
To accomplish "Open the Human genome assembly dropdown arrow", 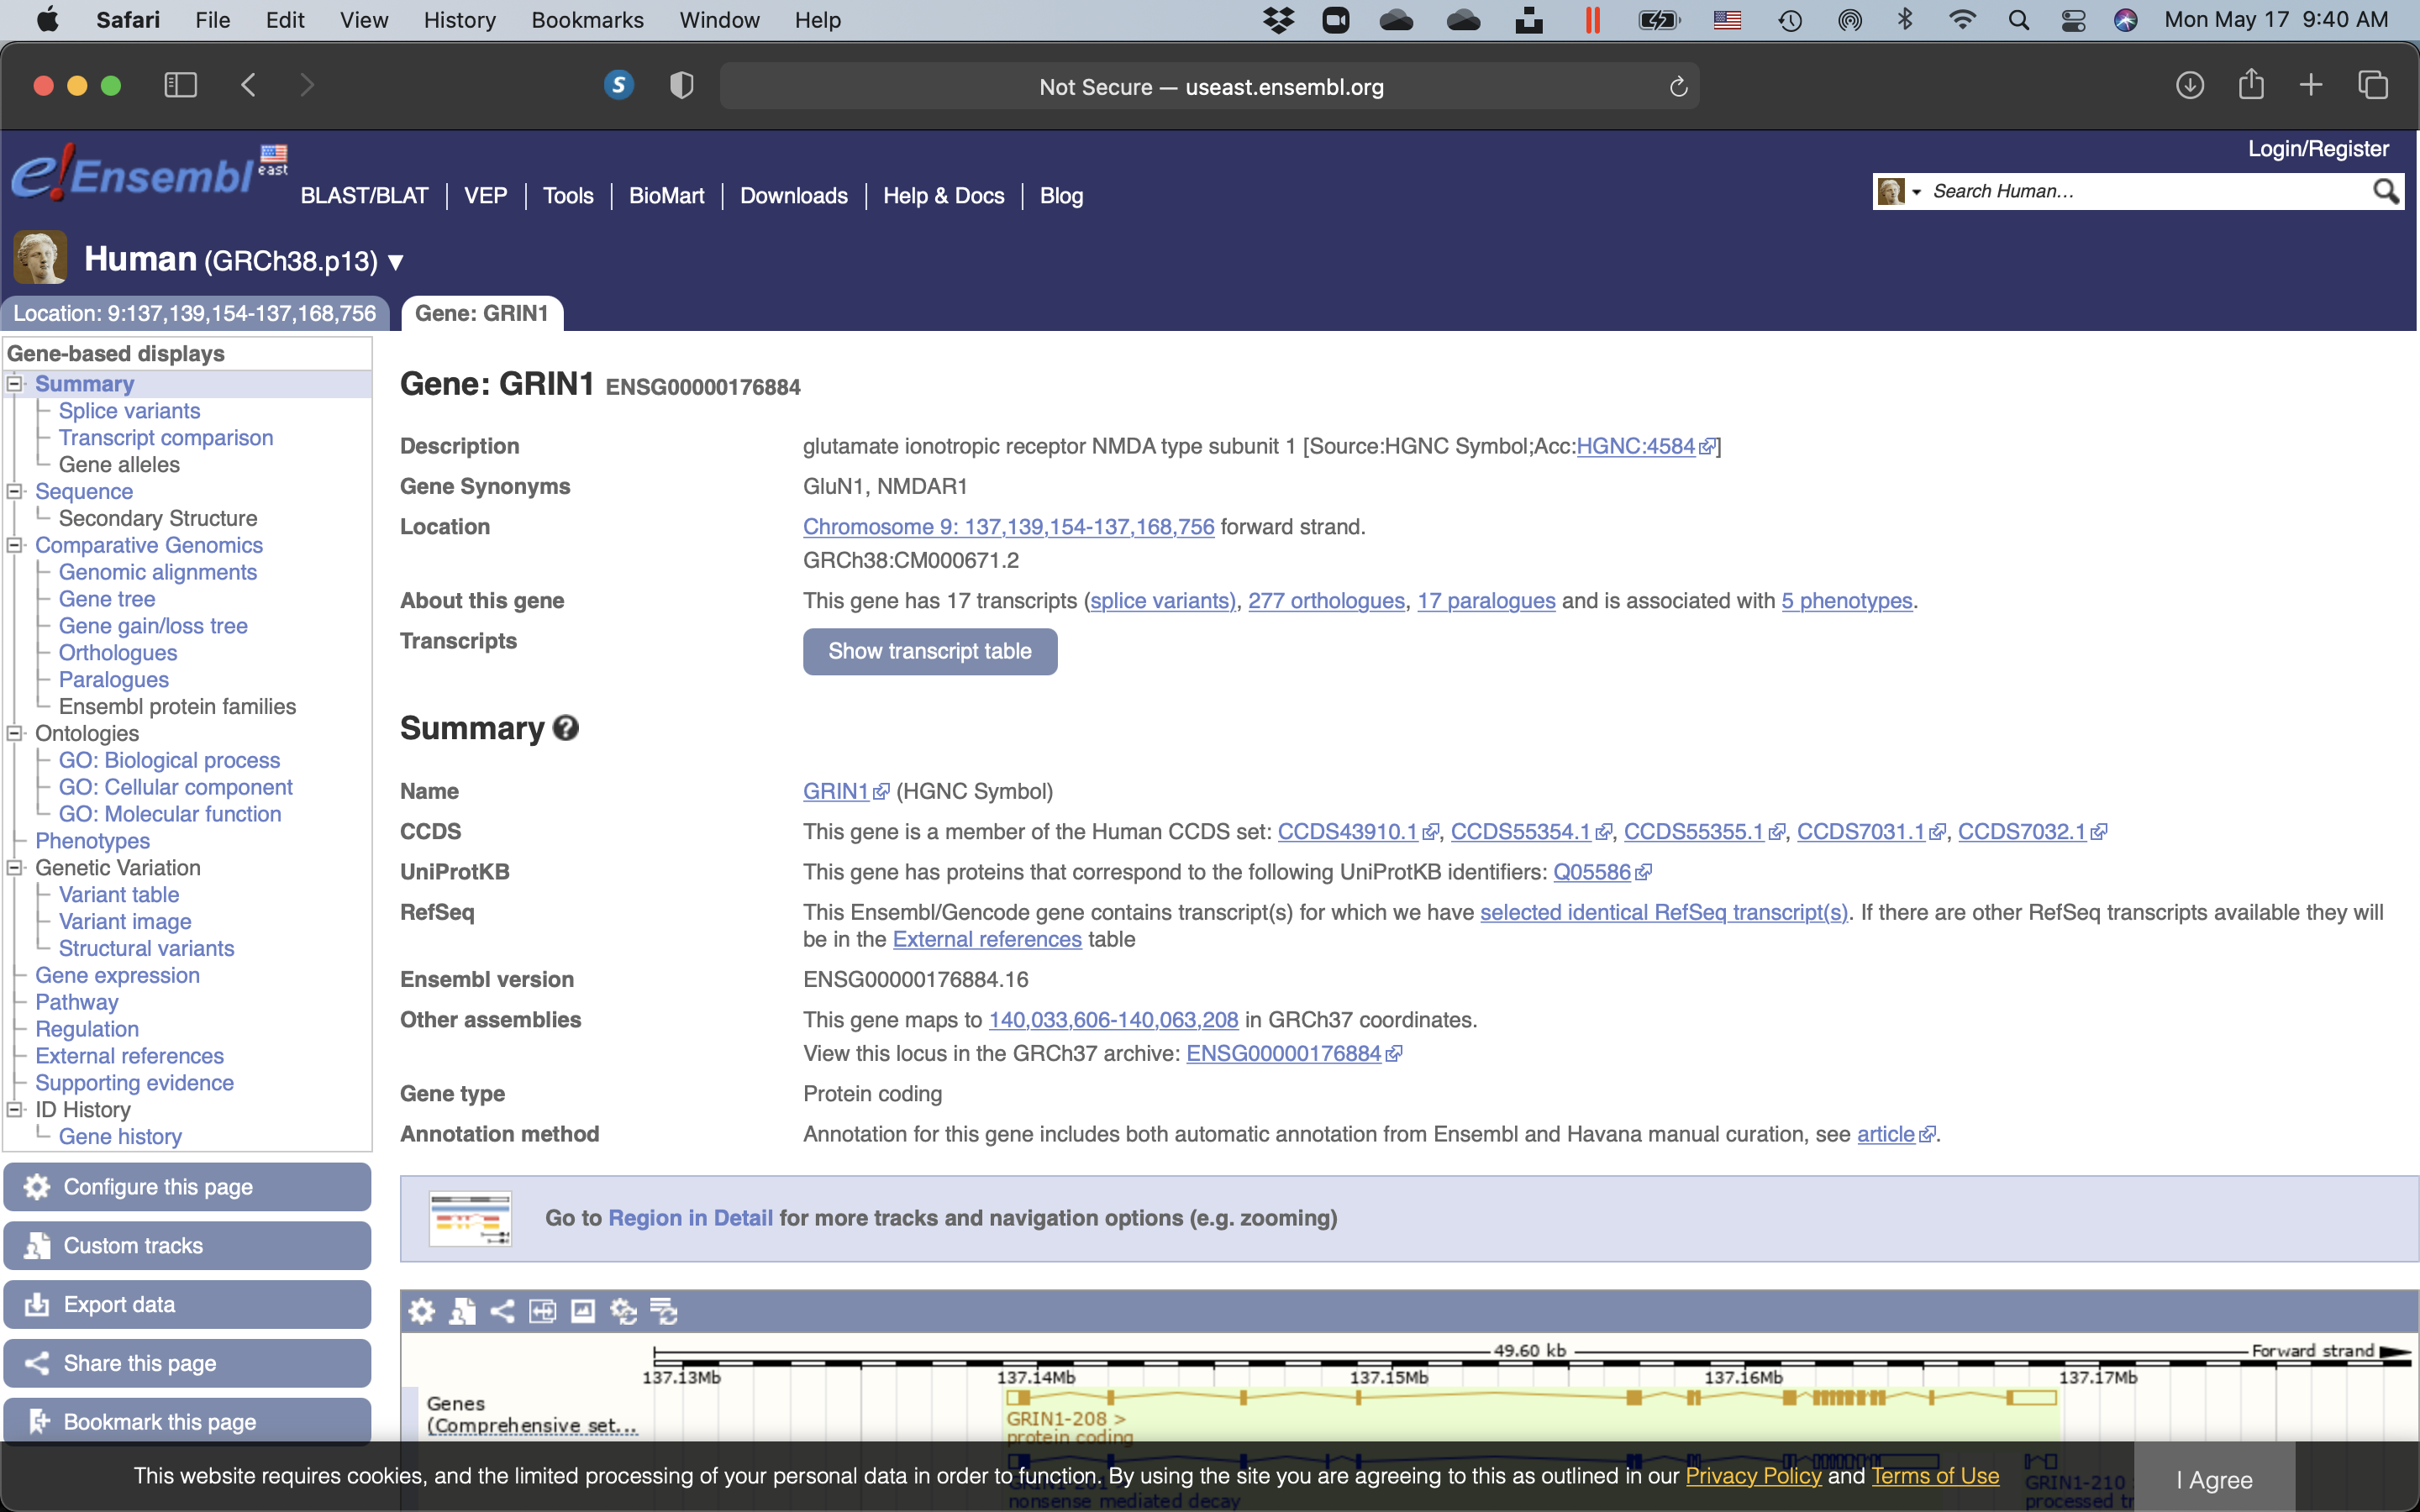I will click(x=396, y=262).
